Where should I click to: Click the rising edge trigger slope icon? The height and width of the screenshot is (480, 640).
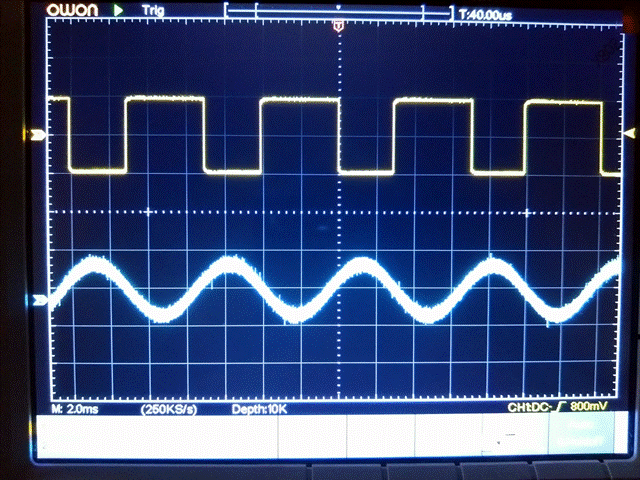click(561, 410)
